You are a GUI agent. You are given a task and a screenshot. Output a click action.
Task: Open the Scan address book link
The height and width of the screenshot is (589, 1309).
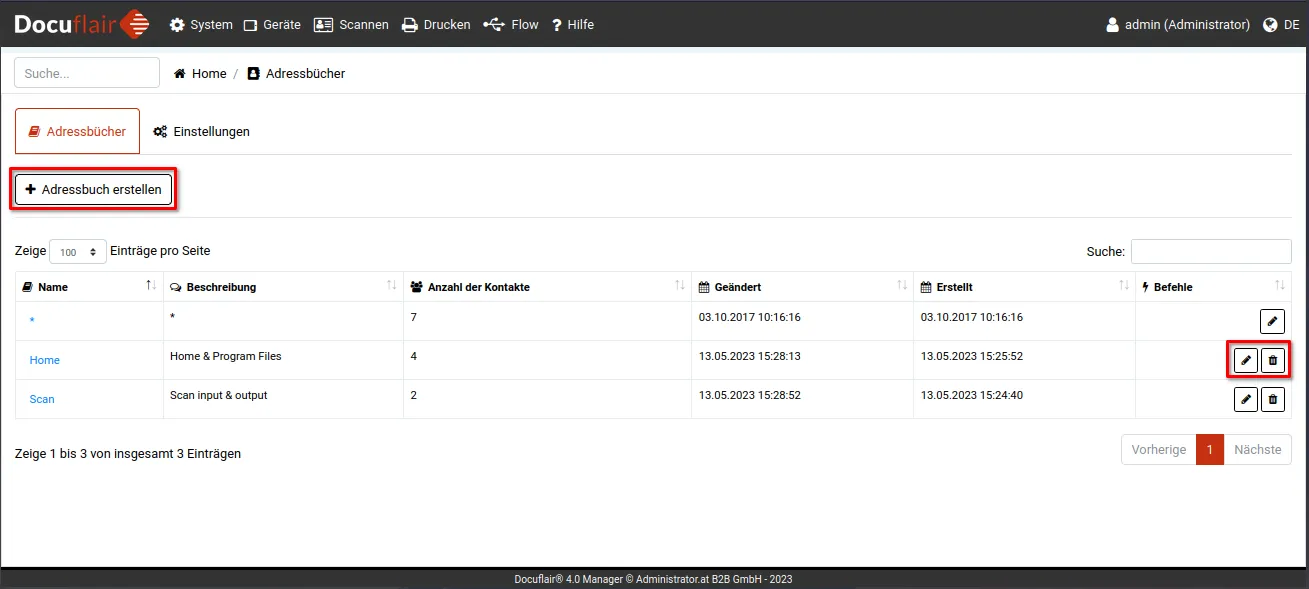point(42,399)
